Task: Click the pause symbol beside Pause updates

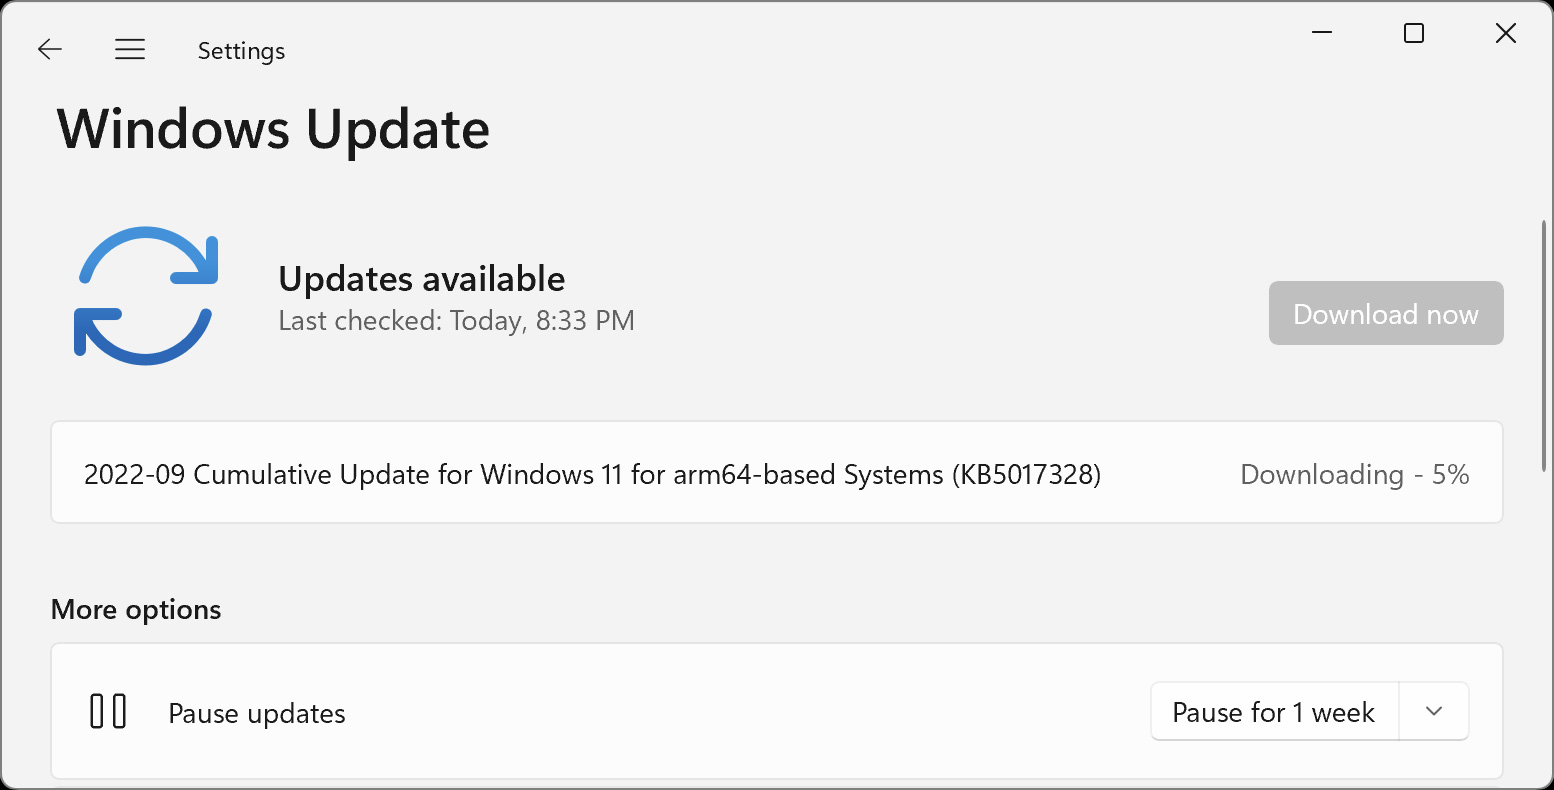Action: tap(106, 711)
